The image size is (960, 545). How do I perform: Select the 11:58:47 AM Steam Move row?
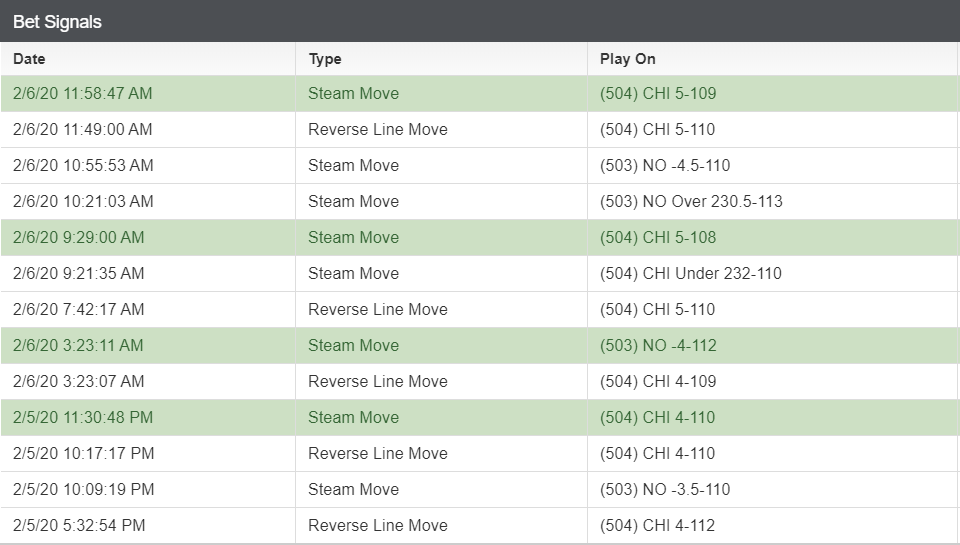click(480, 94)
